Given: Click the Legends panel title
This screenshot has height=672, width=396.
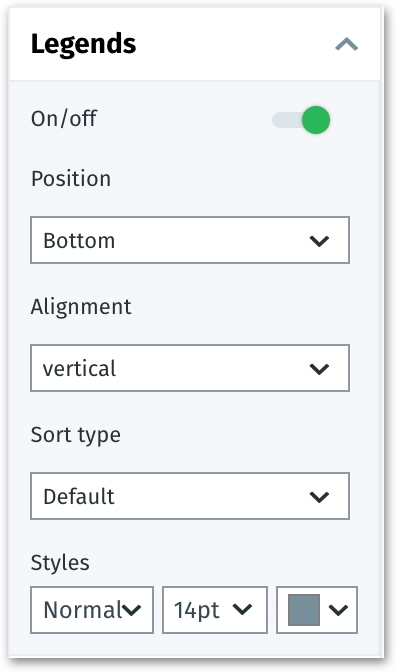Looking at the screenshot, I should (84, 44).
